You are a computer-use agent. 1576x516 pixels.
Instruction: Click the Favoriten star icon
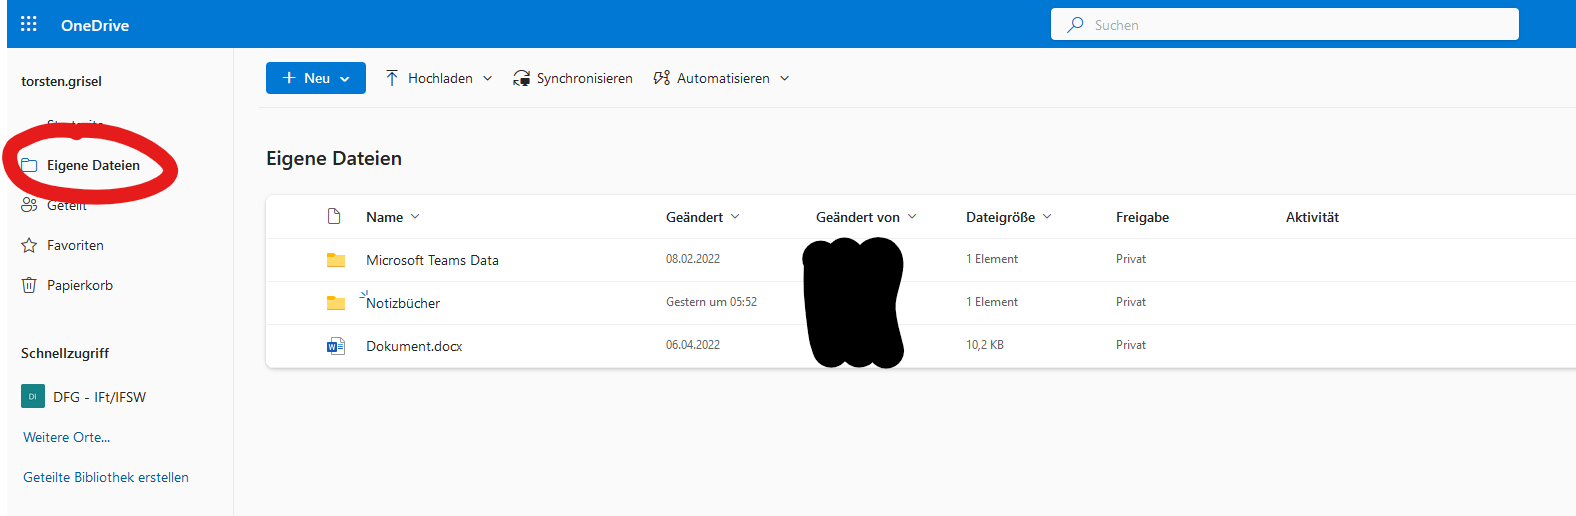click(29, 245)
